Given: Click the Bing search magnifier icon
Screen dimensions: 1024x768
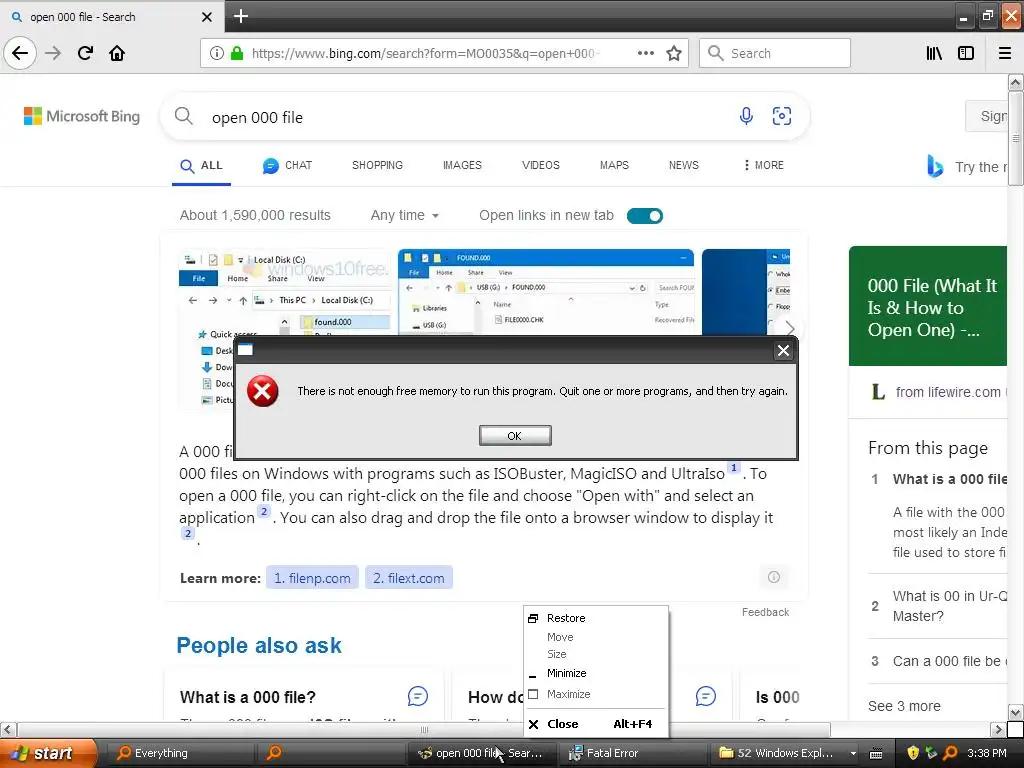Looking at the screenshot, I should (184, 116).
